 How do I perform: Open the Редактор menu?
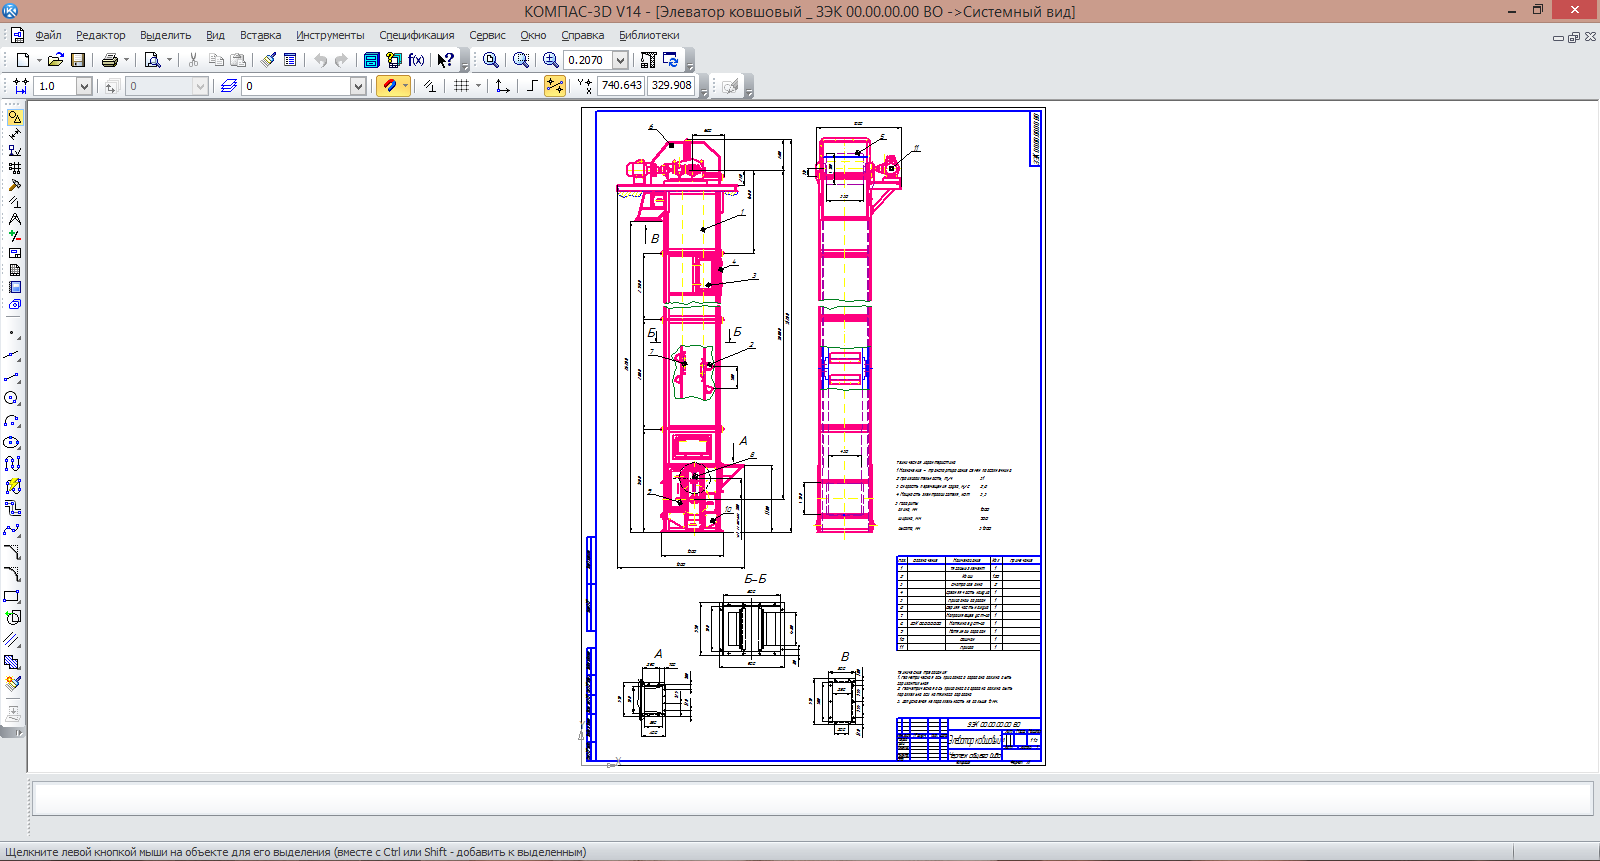[101, 35]
